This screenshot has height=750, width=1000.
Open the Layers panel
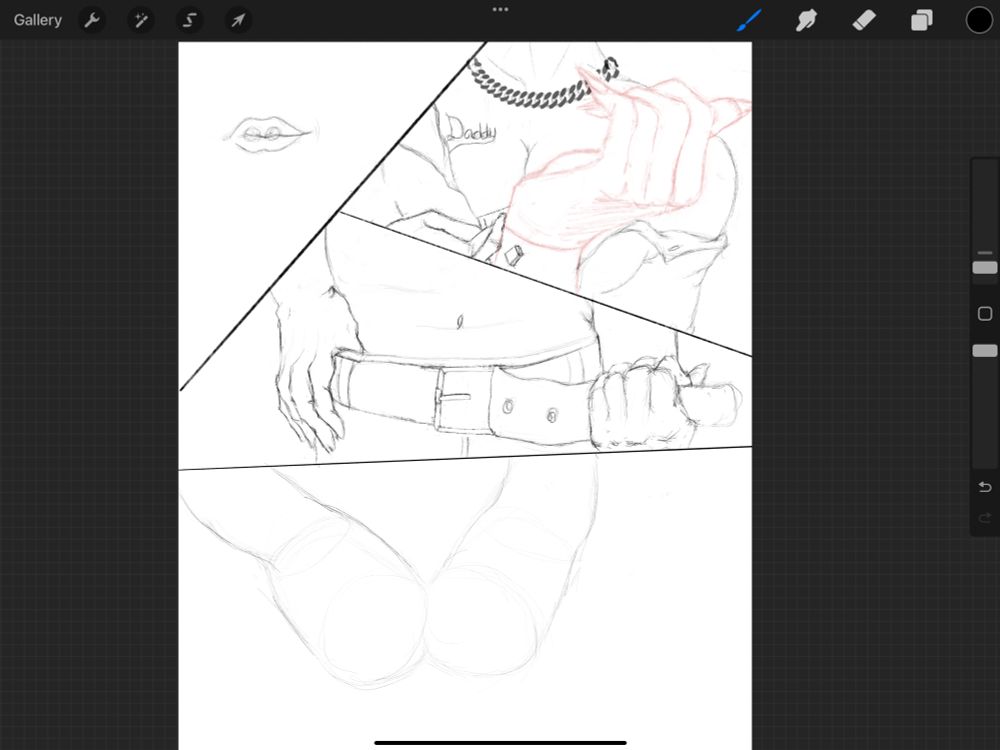(x=922, y=20)
